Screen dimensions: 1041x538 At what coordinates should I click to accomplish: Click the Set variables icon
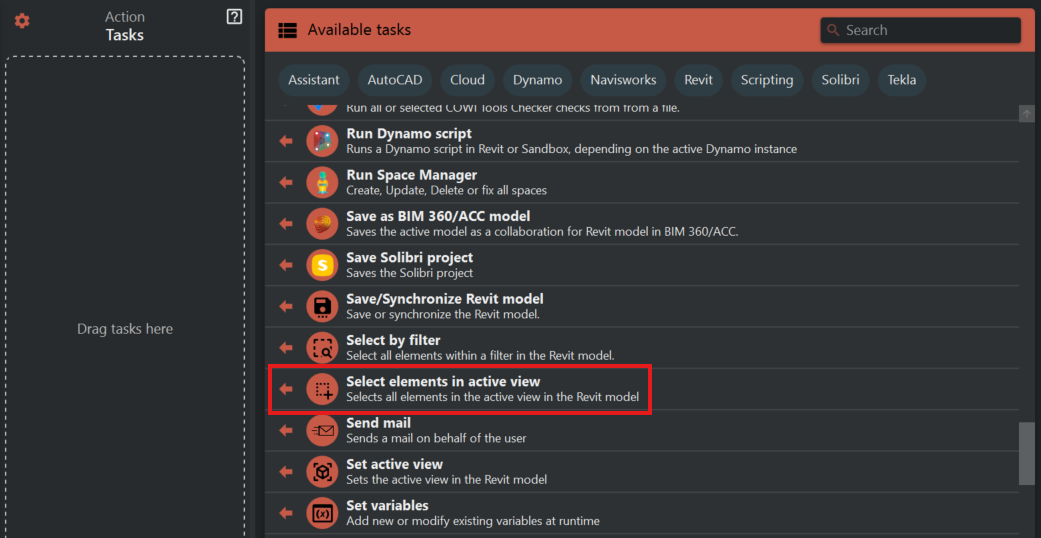pos(323,513)
